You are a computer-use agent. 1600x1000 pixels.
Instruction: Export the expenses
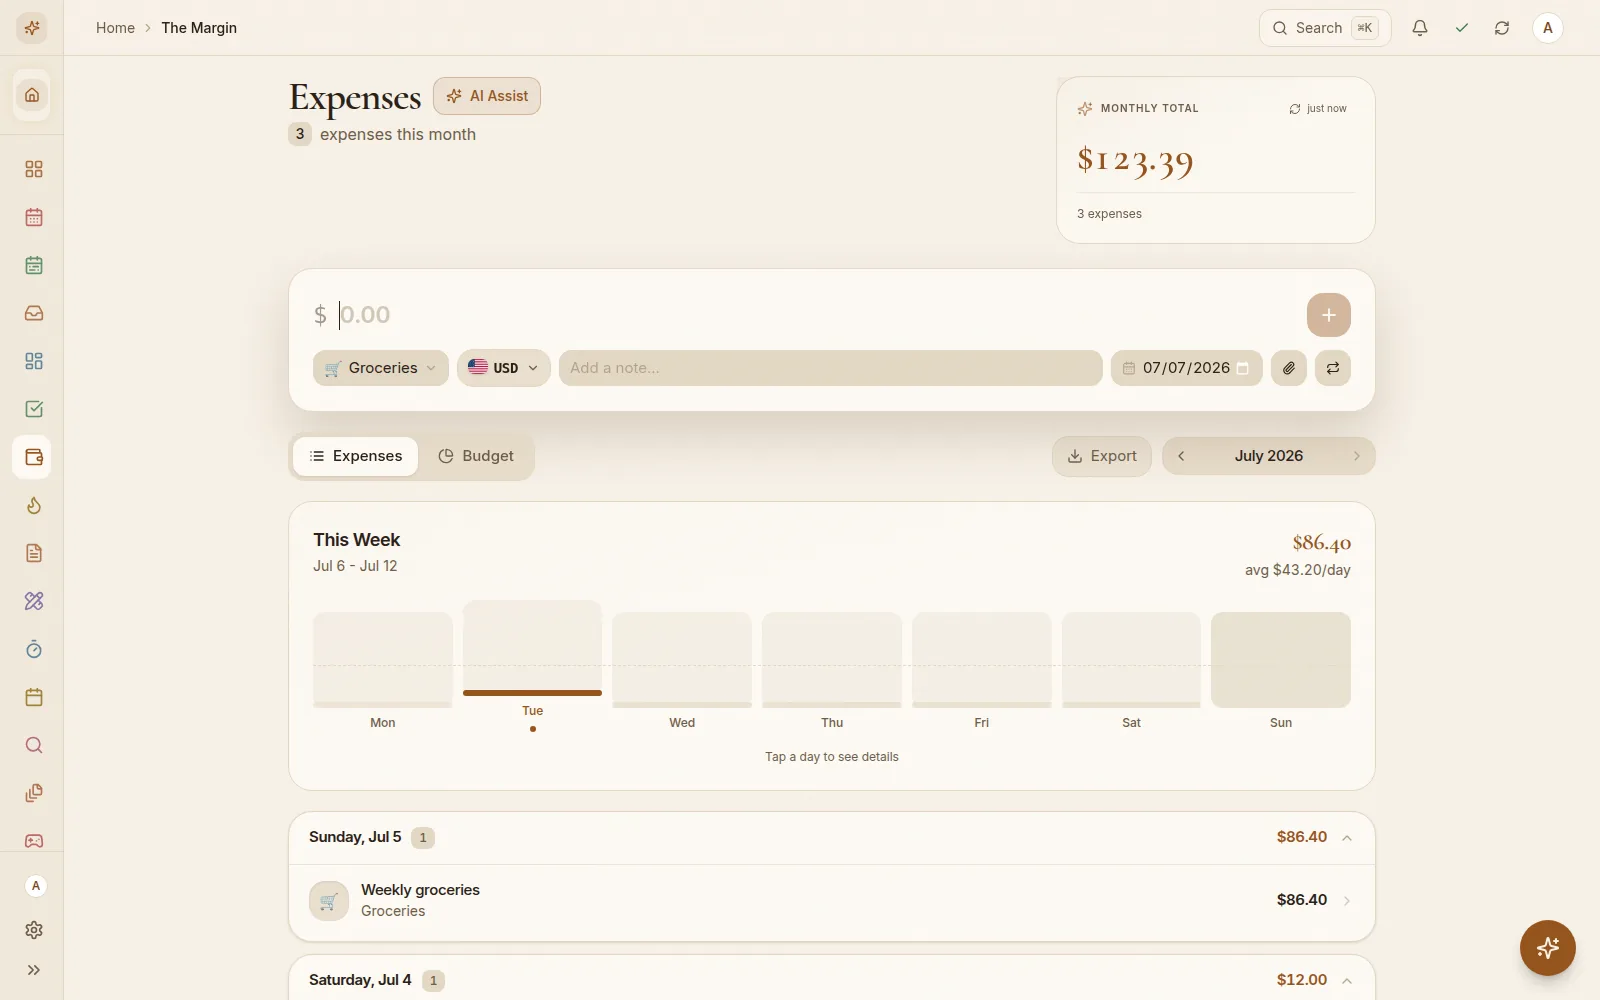(1102, 456)
